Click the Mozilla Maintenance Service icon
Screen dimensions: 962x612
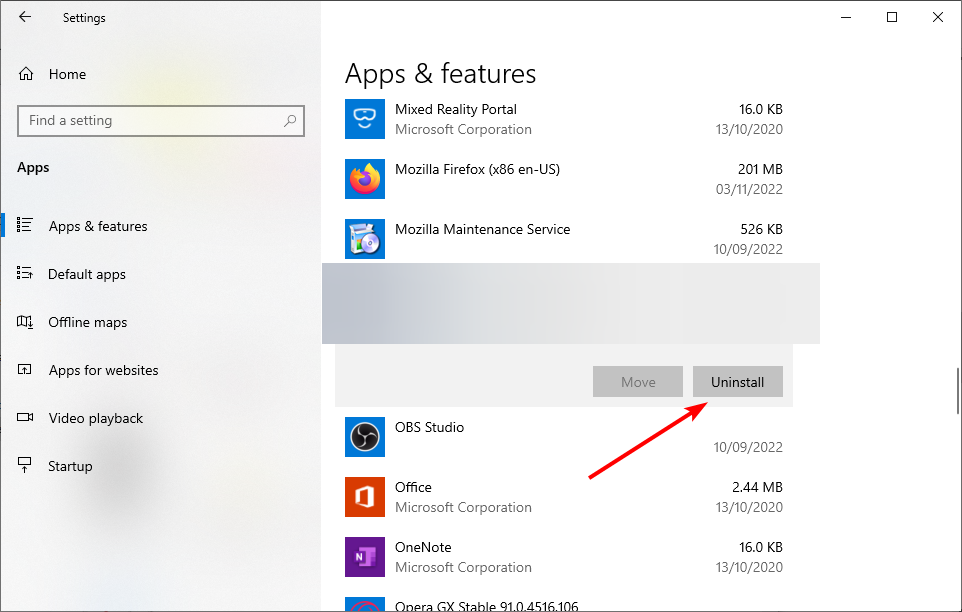point(364,239)
